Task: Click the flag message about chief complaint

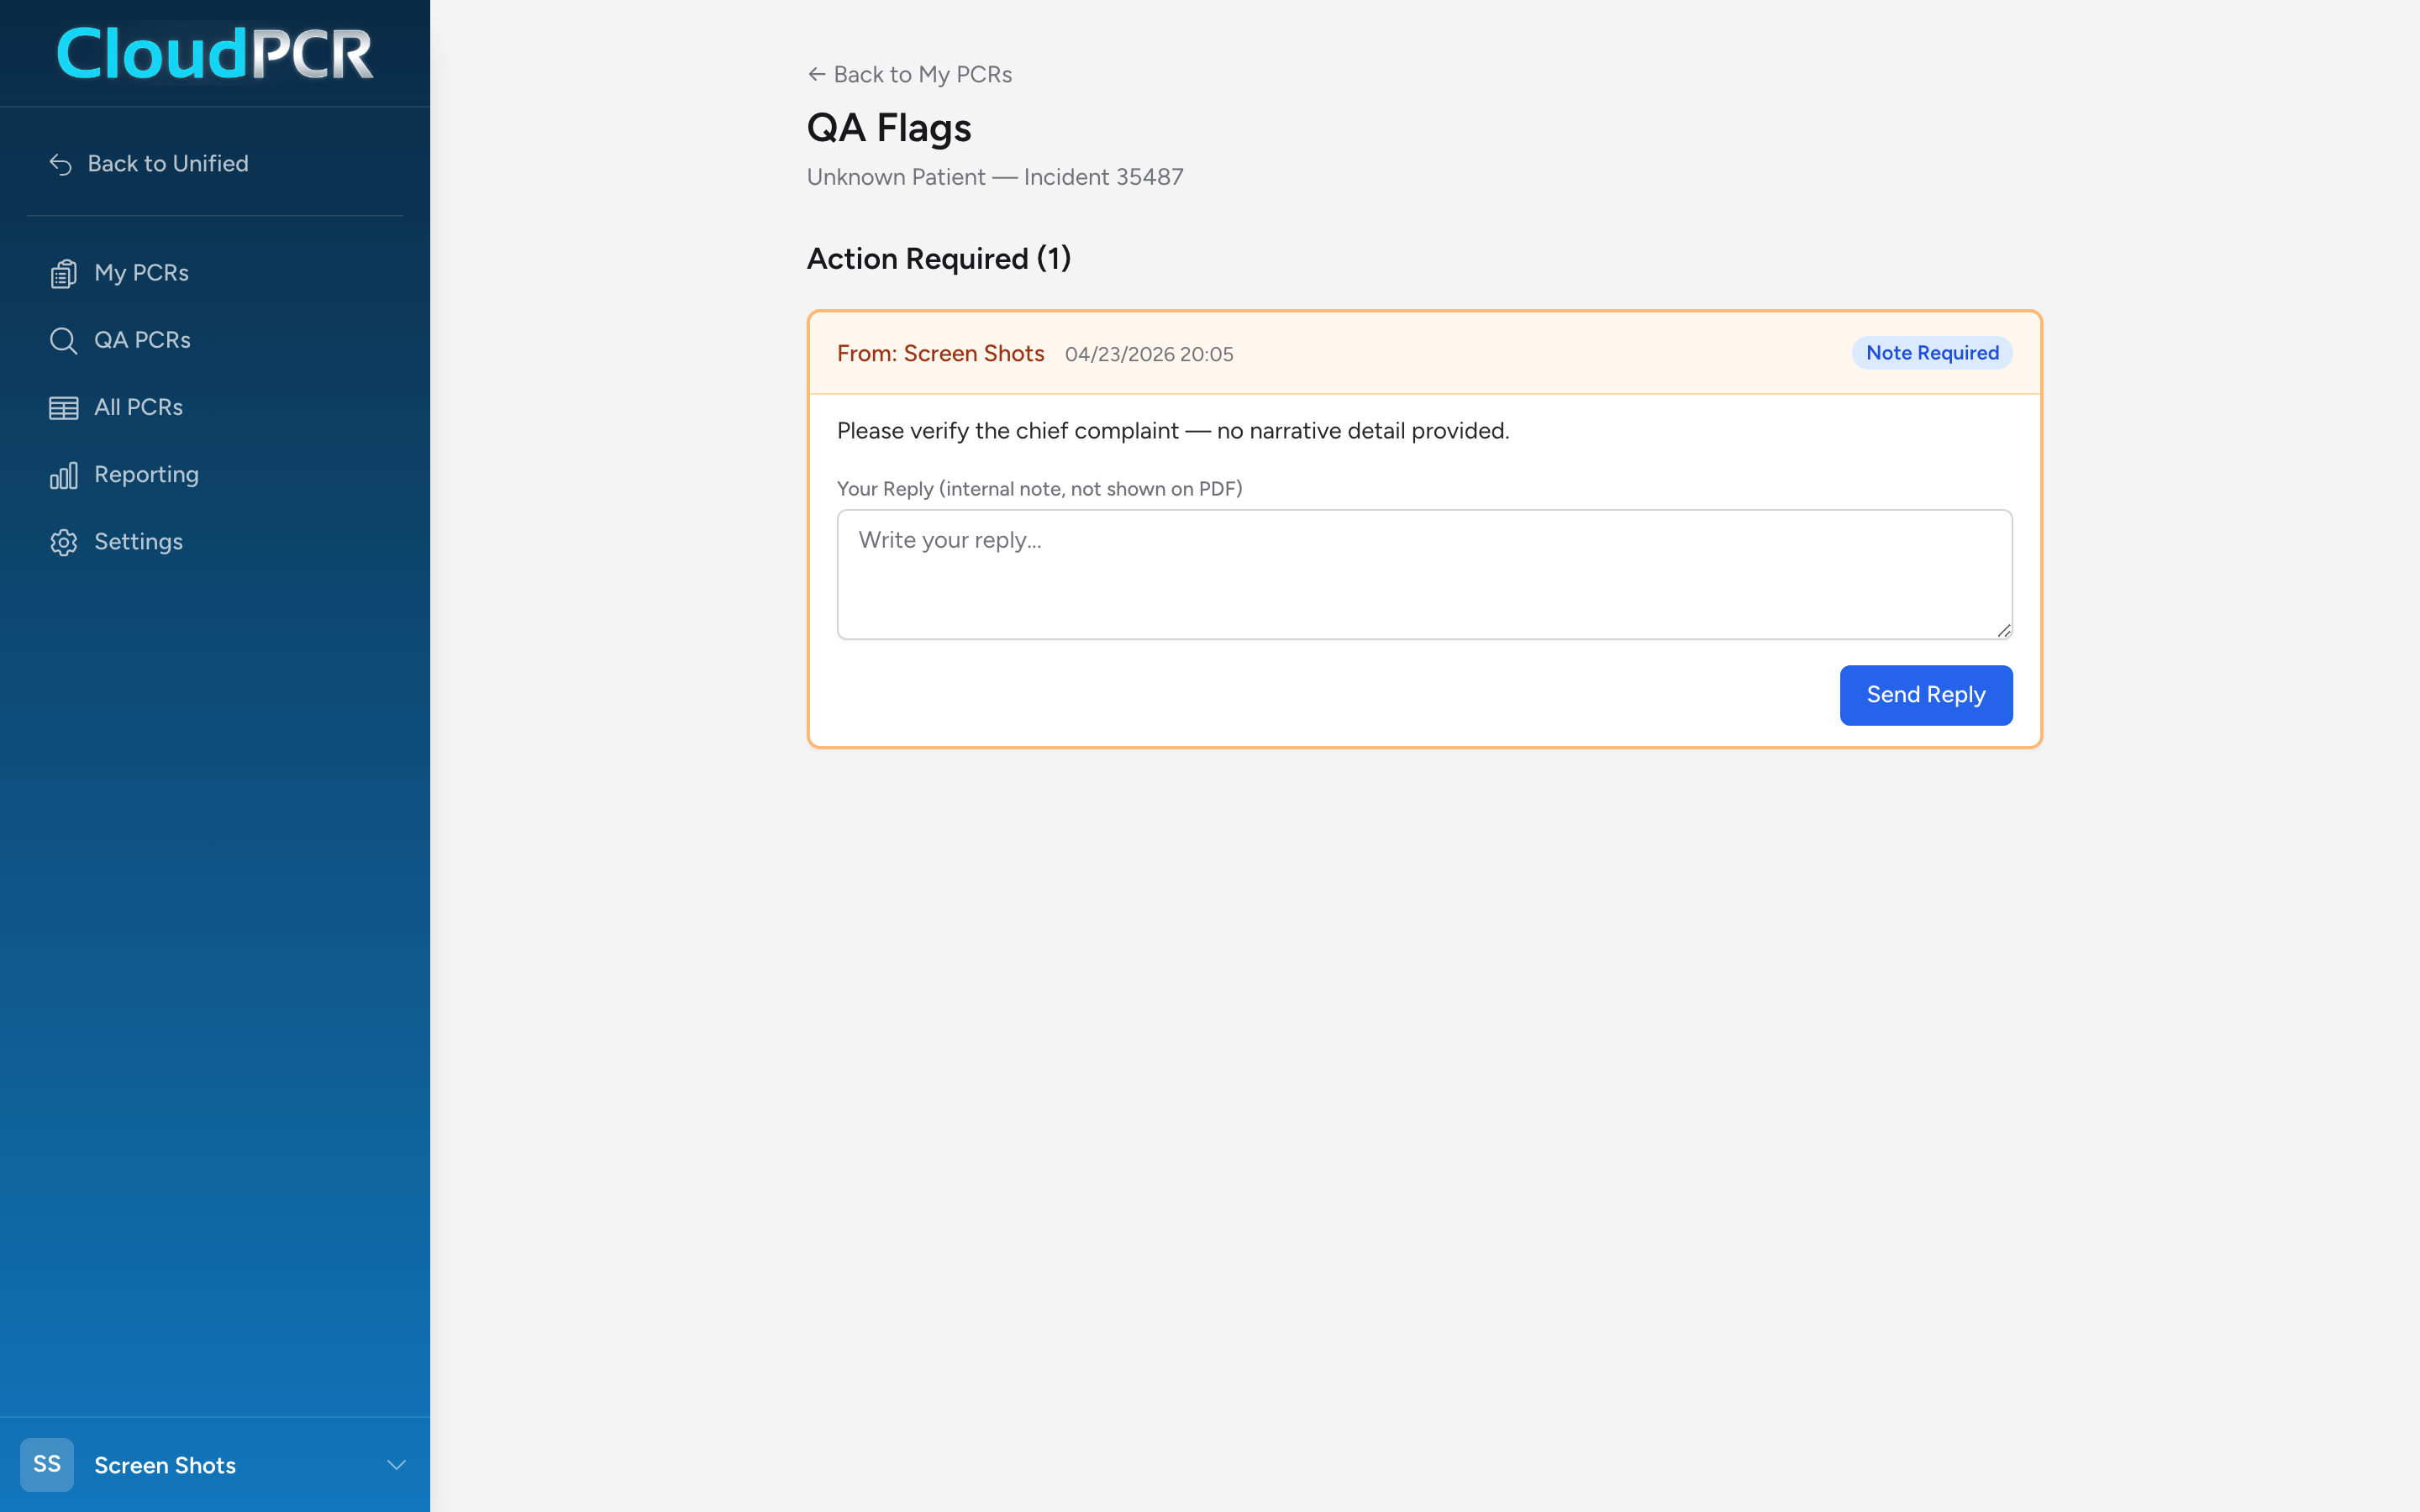Action: [1172, 431]
